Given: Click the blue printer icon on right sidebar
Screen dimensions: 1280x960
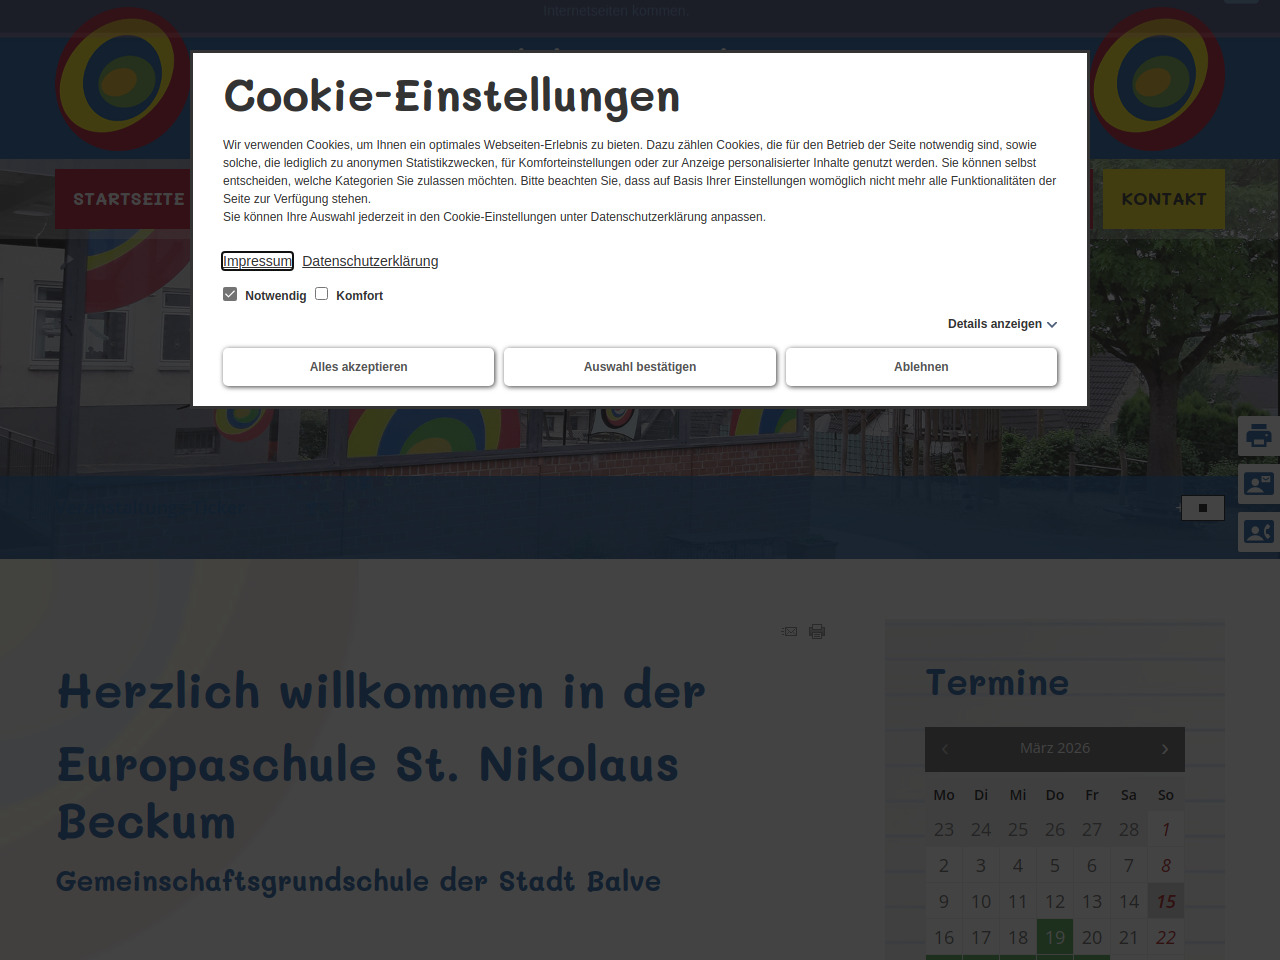Looking at the screenshot, I should (x=1259, y=436).
